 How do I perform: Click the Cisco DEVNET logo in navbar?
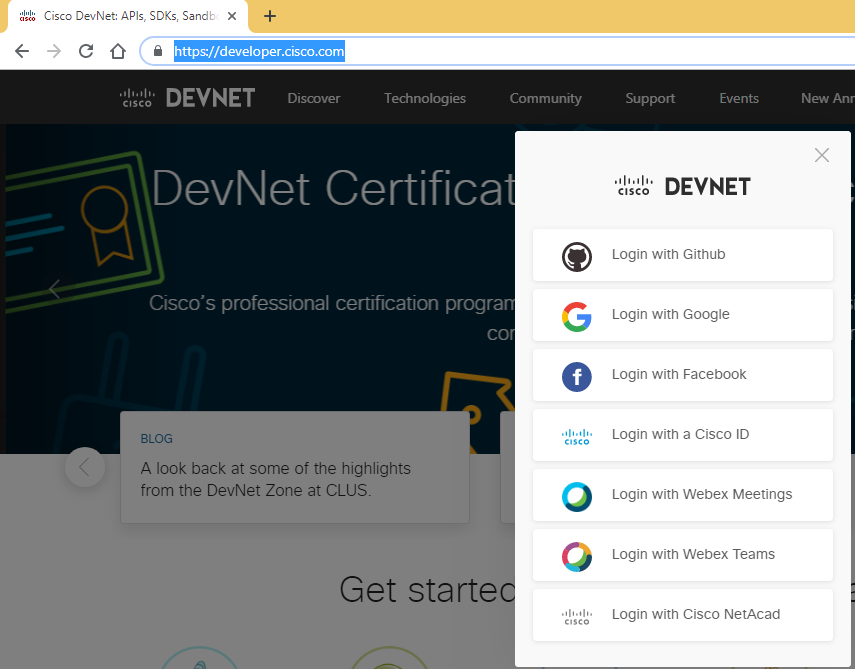pyautogui.click(x=187, y=98)
